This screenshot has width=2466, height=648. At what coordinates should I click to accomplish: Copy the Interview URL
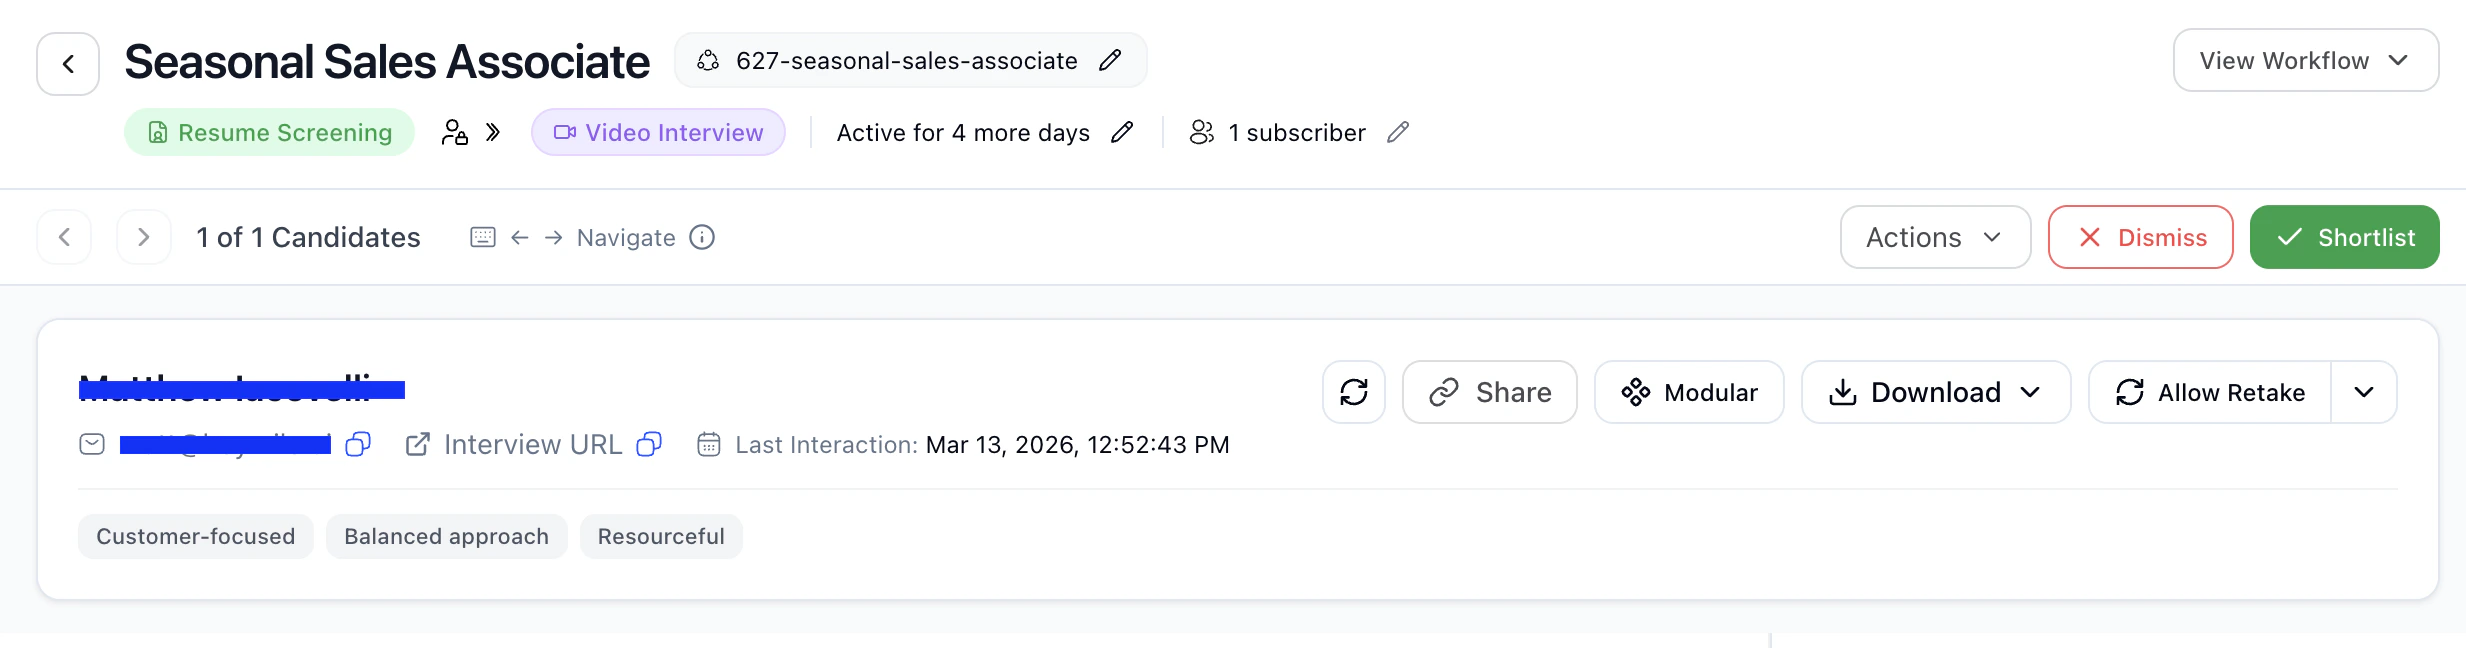click(x=649, y=444)
